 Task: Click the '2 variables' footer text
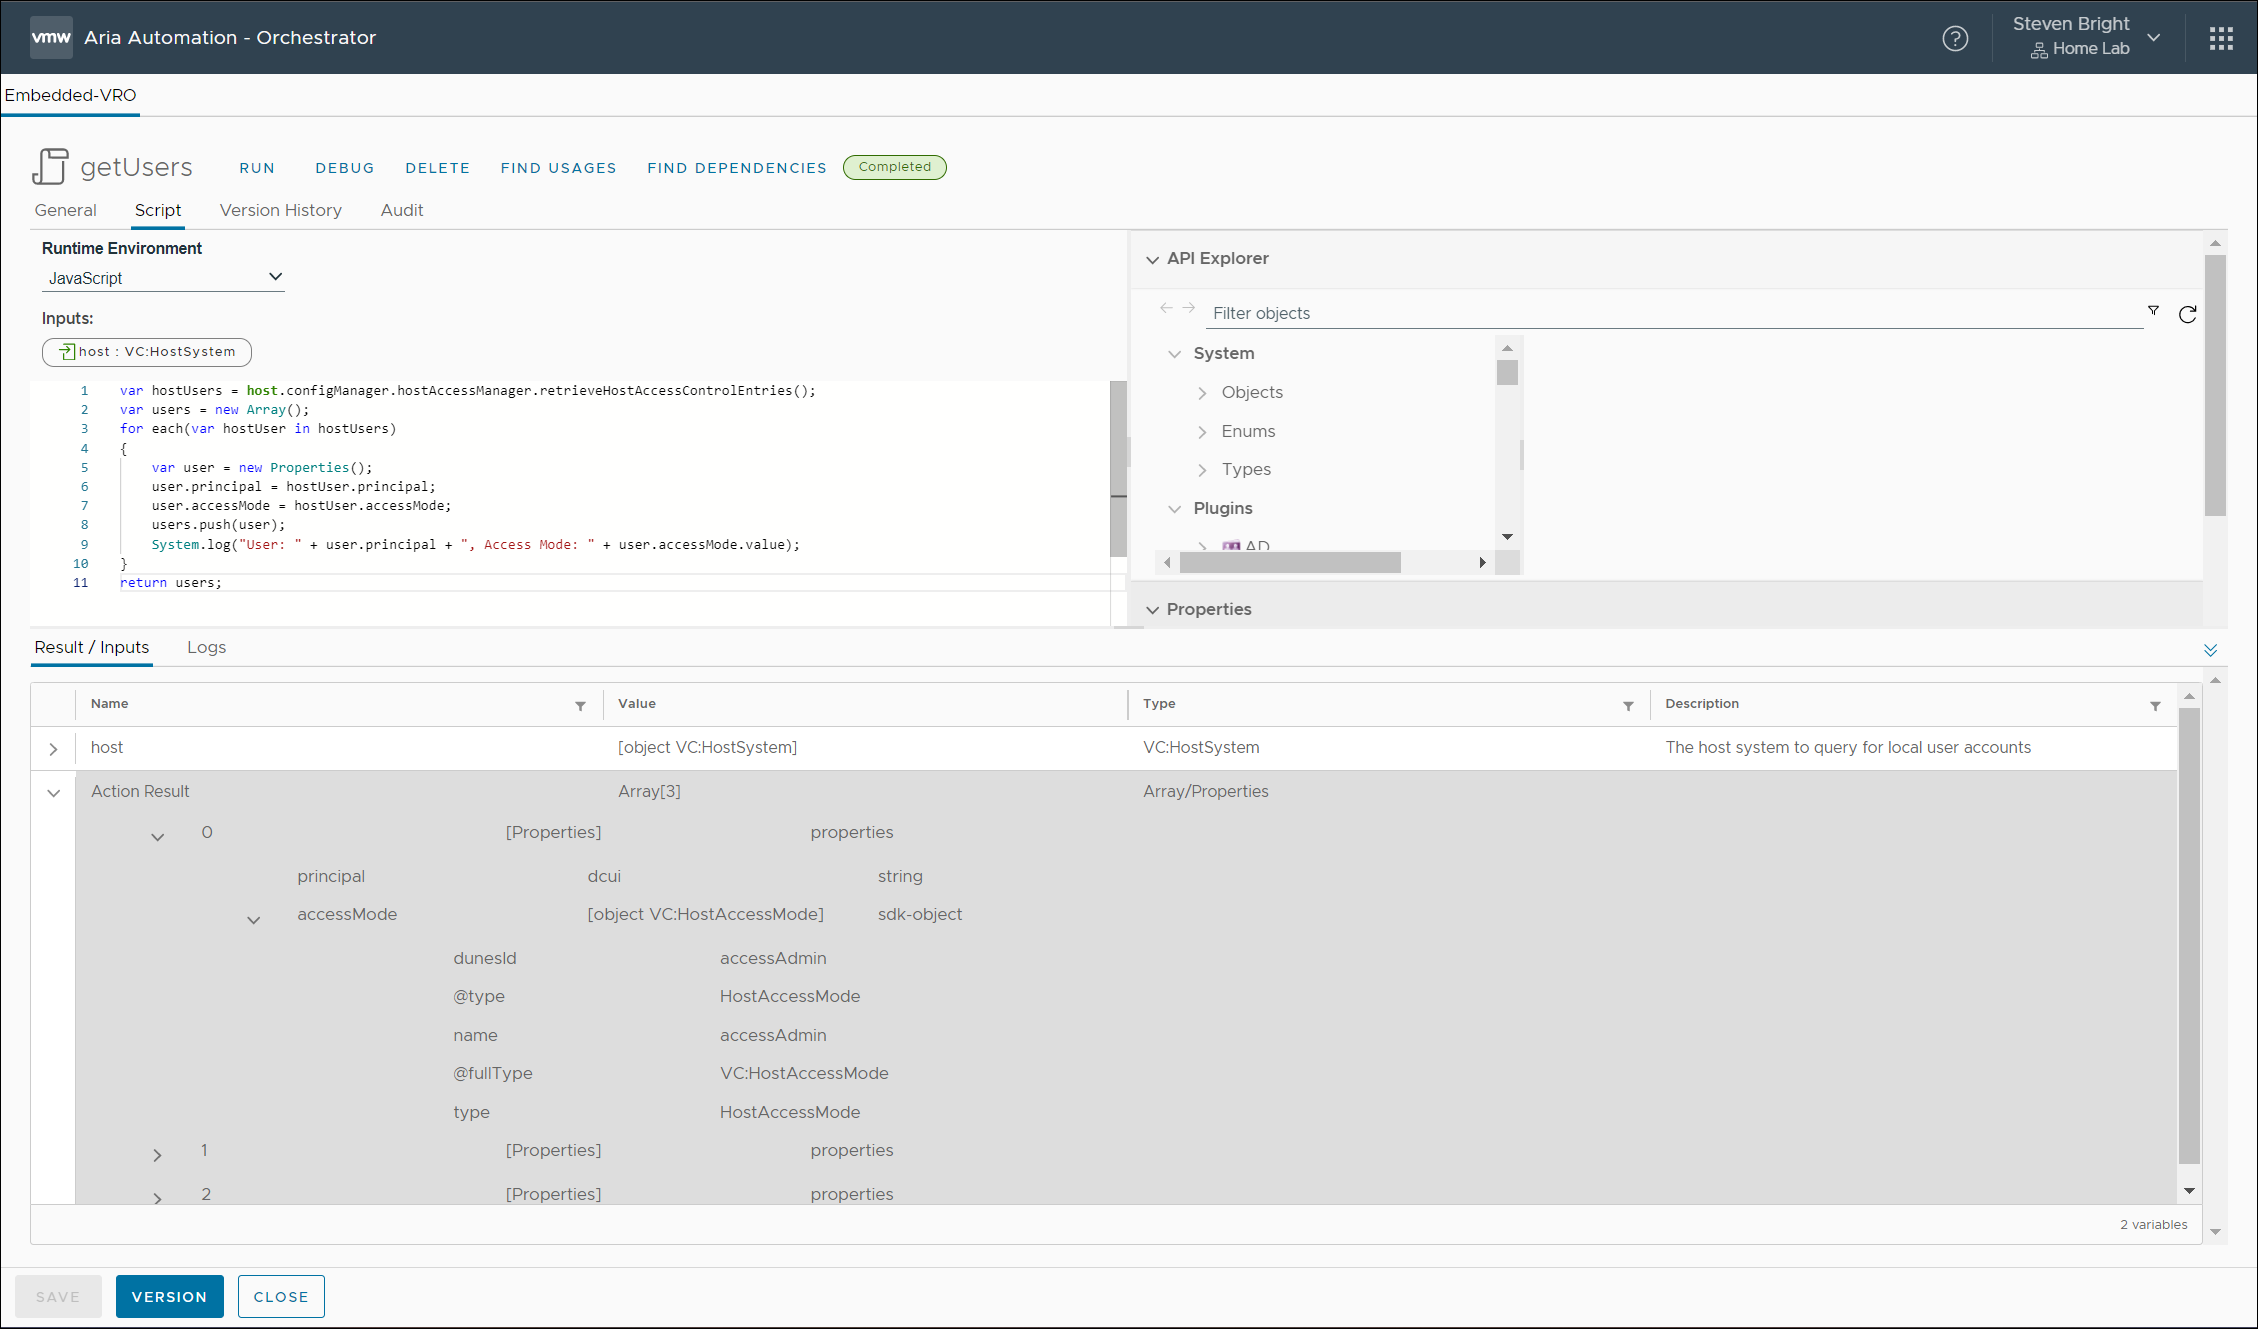pos(2153,1224)
